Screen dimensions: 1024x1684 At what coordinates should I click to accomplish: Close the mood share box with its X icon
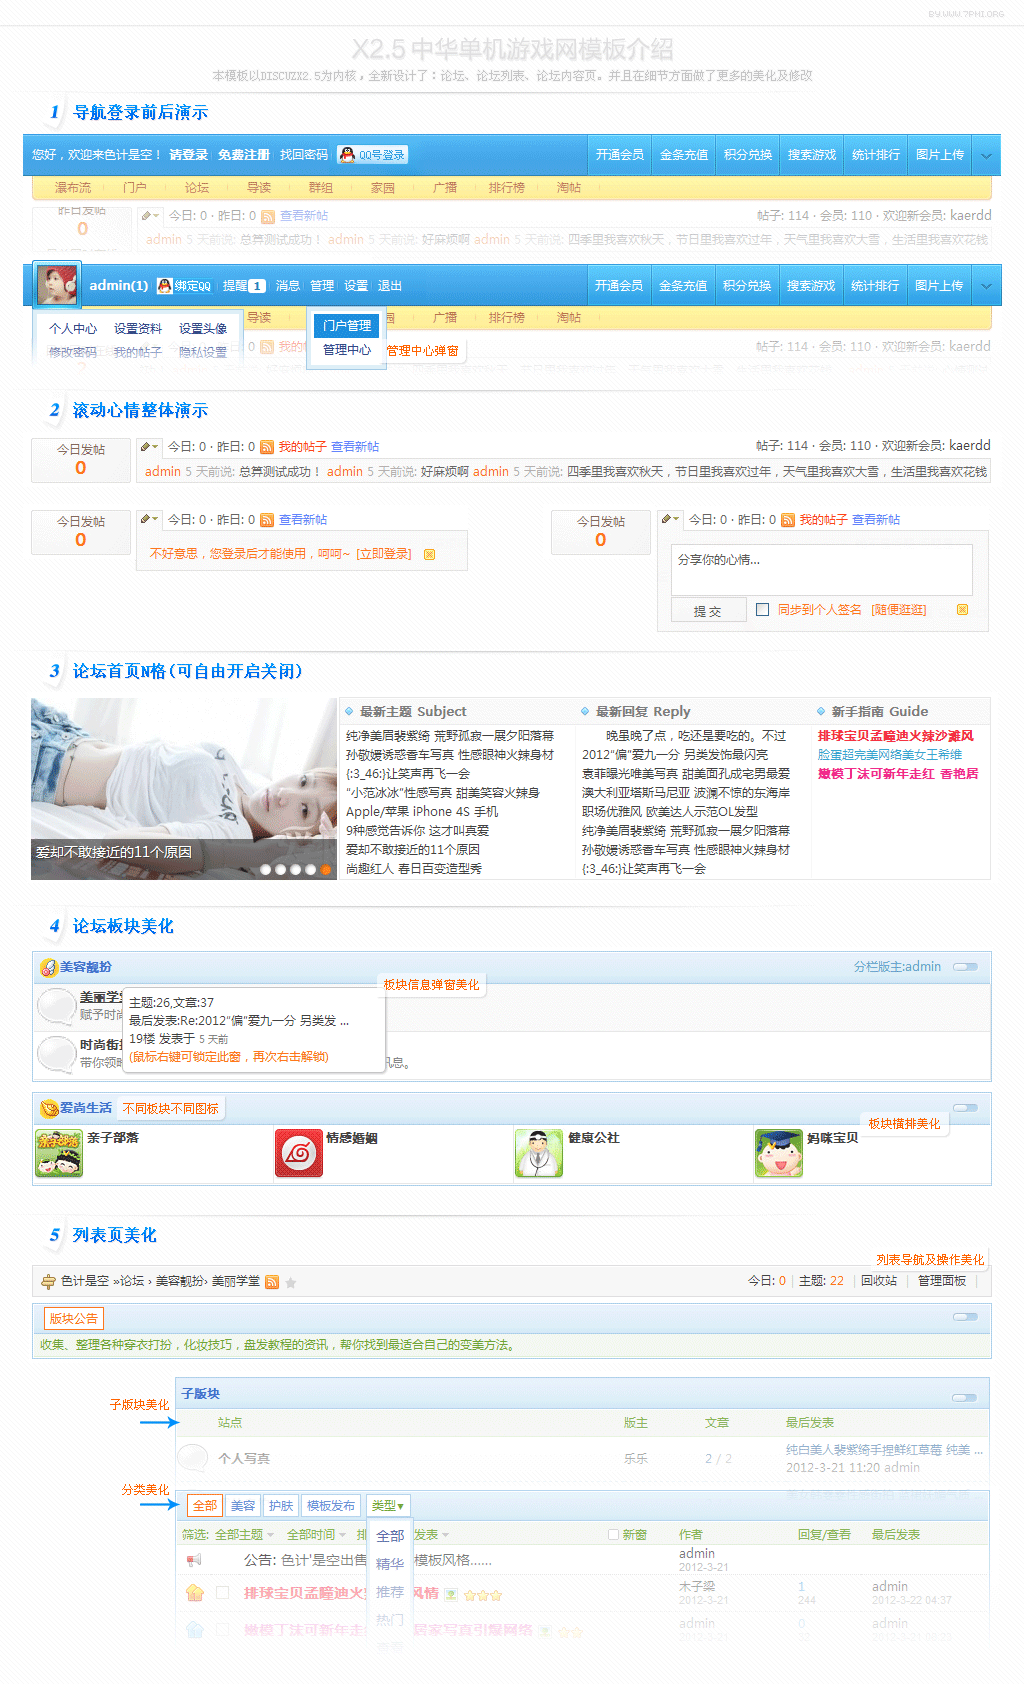coord(963,610)
